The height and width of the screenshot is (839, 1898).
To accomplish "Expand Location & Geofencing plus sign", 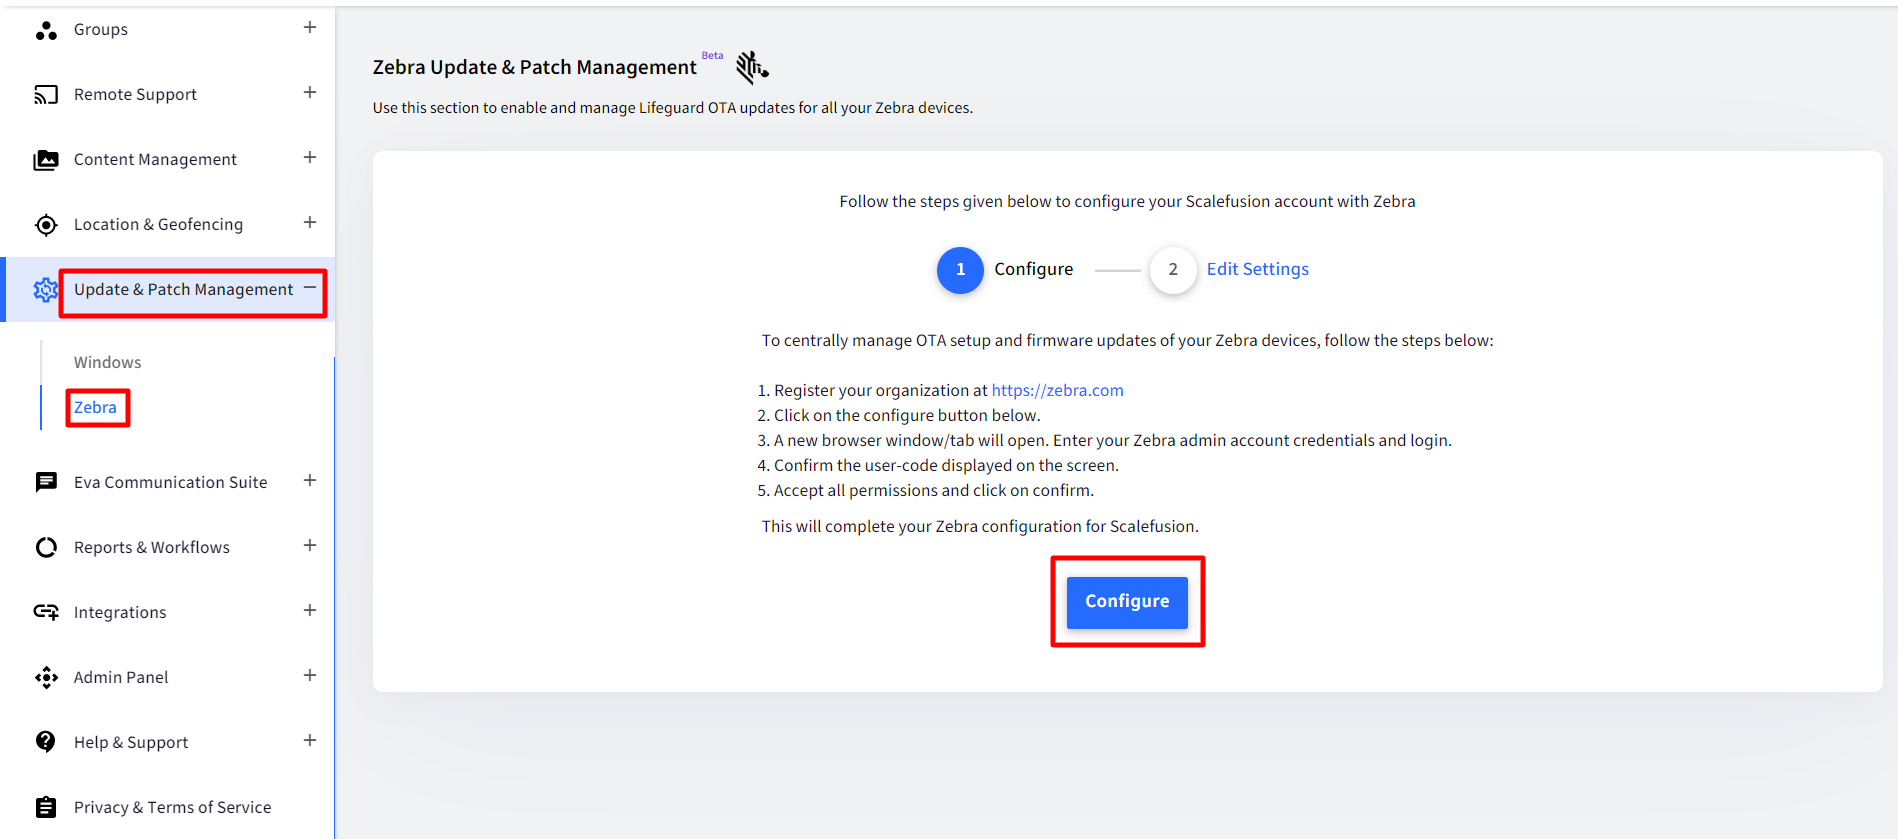I will coord(310,223).
